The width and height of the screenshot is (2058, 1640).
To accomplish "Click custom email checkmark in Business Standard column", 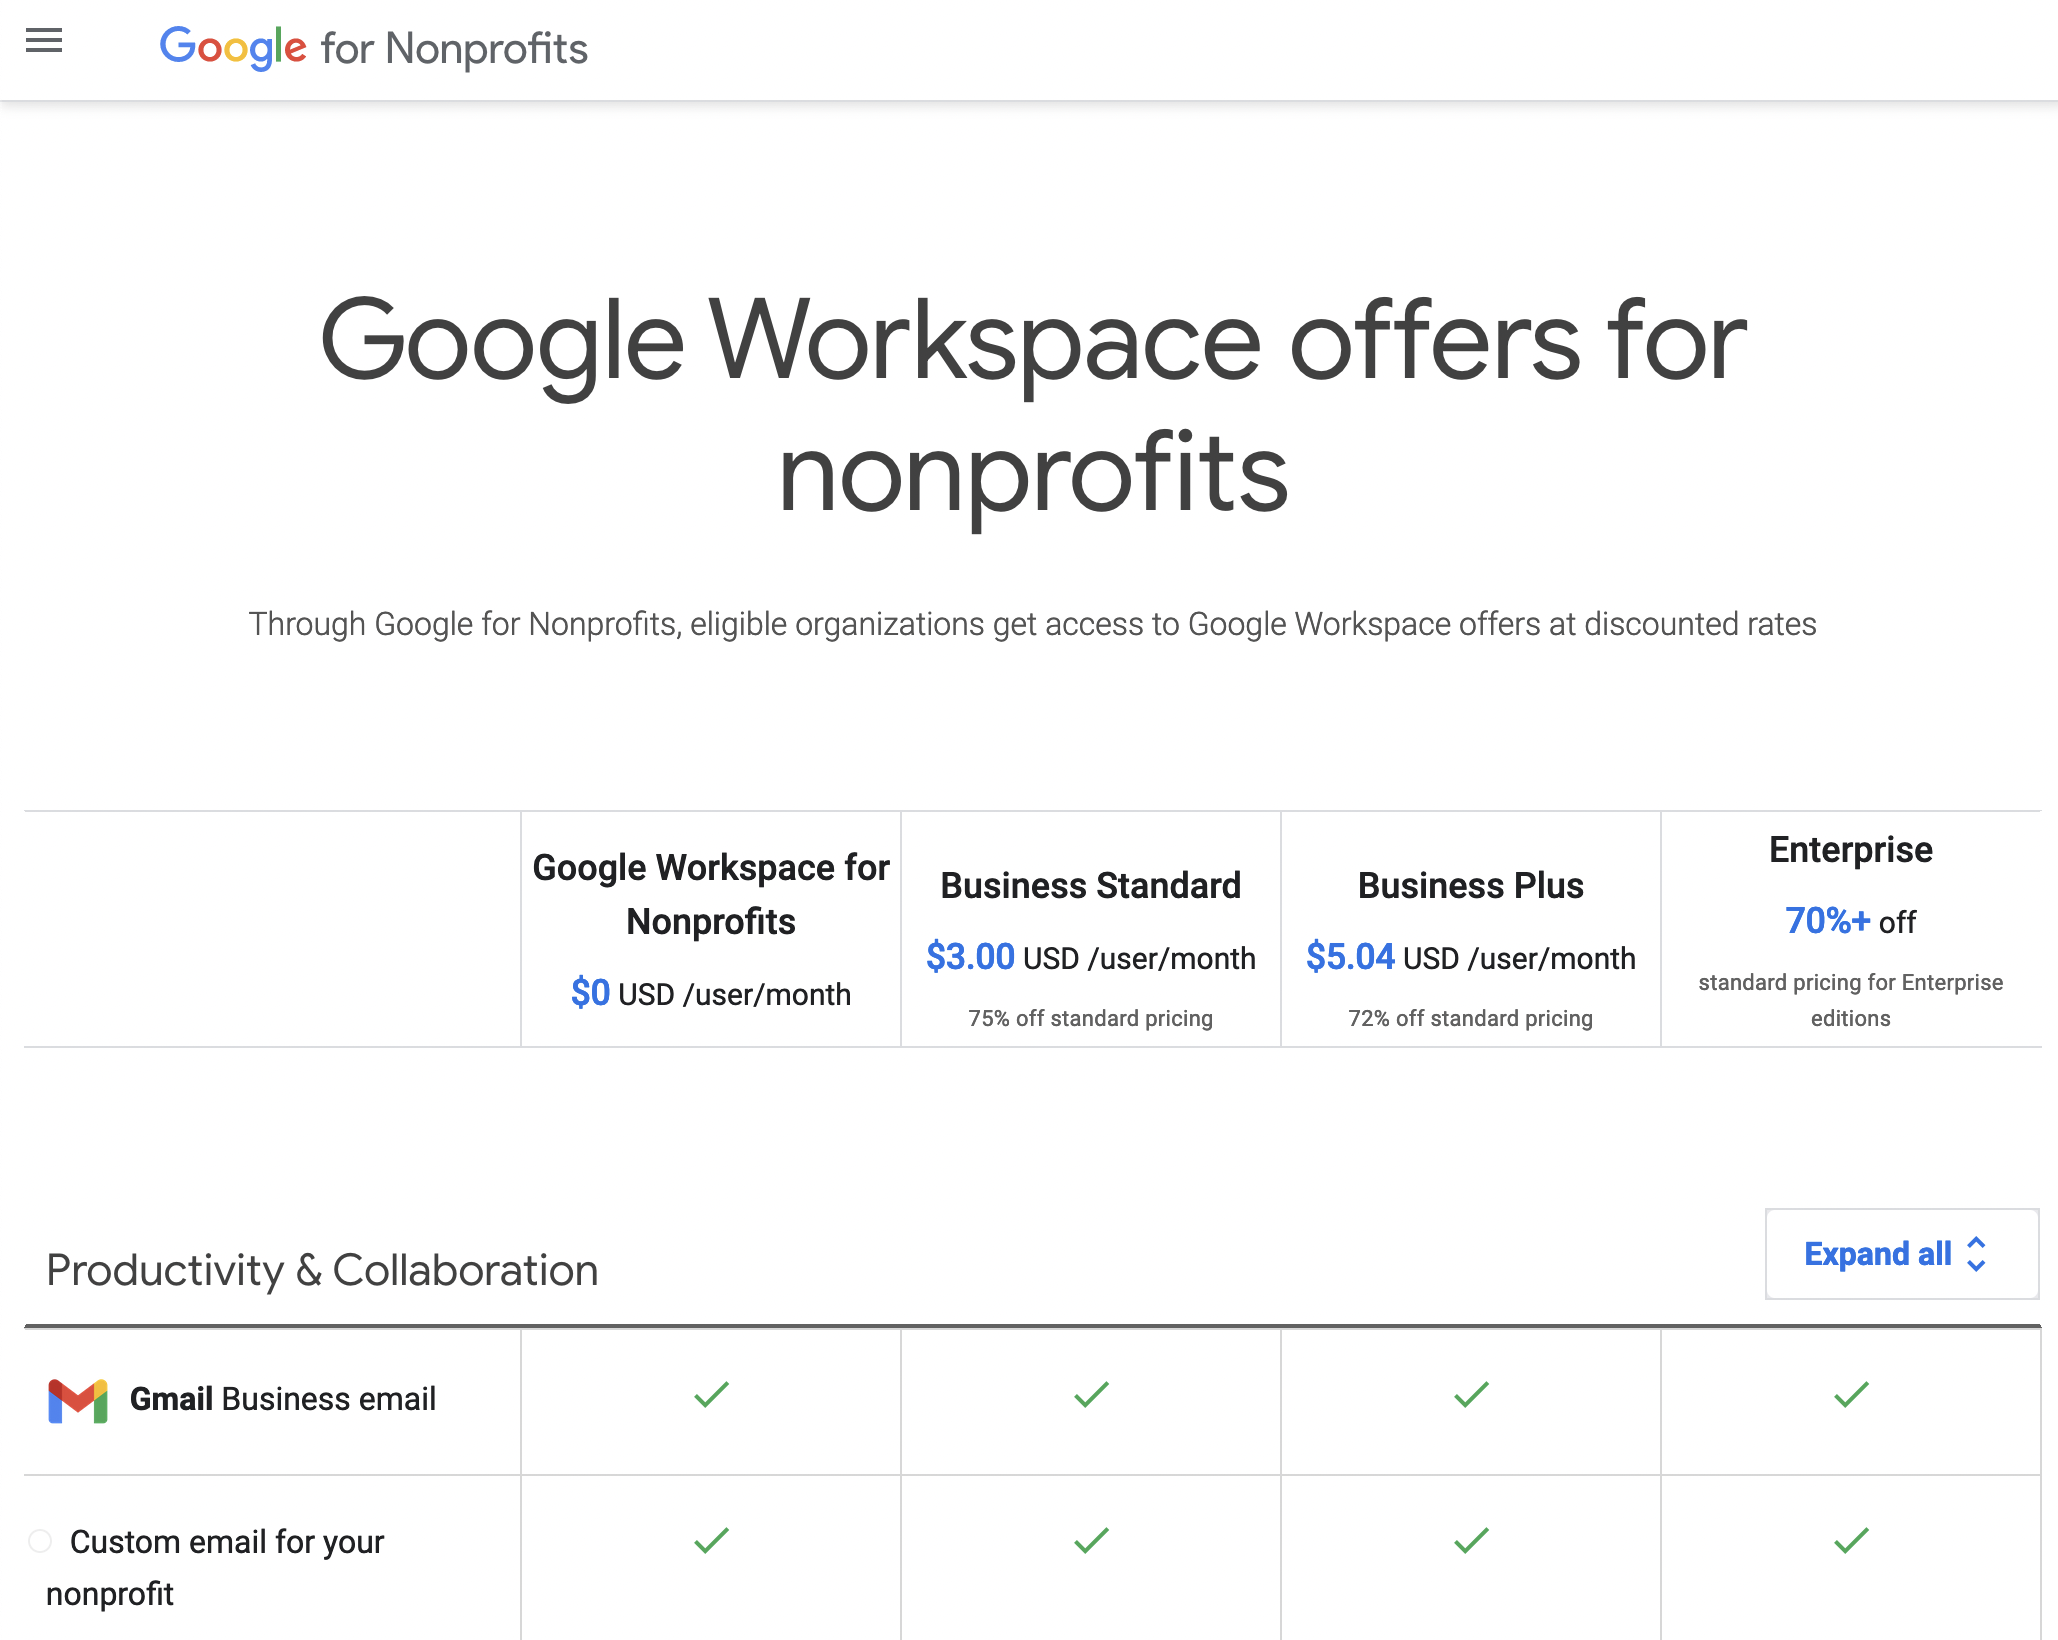I will pyautogui.click(x=1091, y=1540).
